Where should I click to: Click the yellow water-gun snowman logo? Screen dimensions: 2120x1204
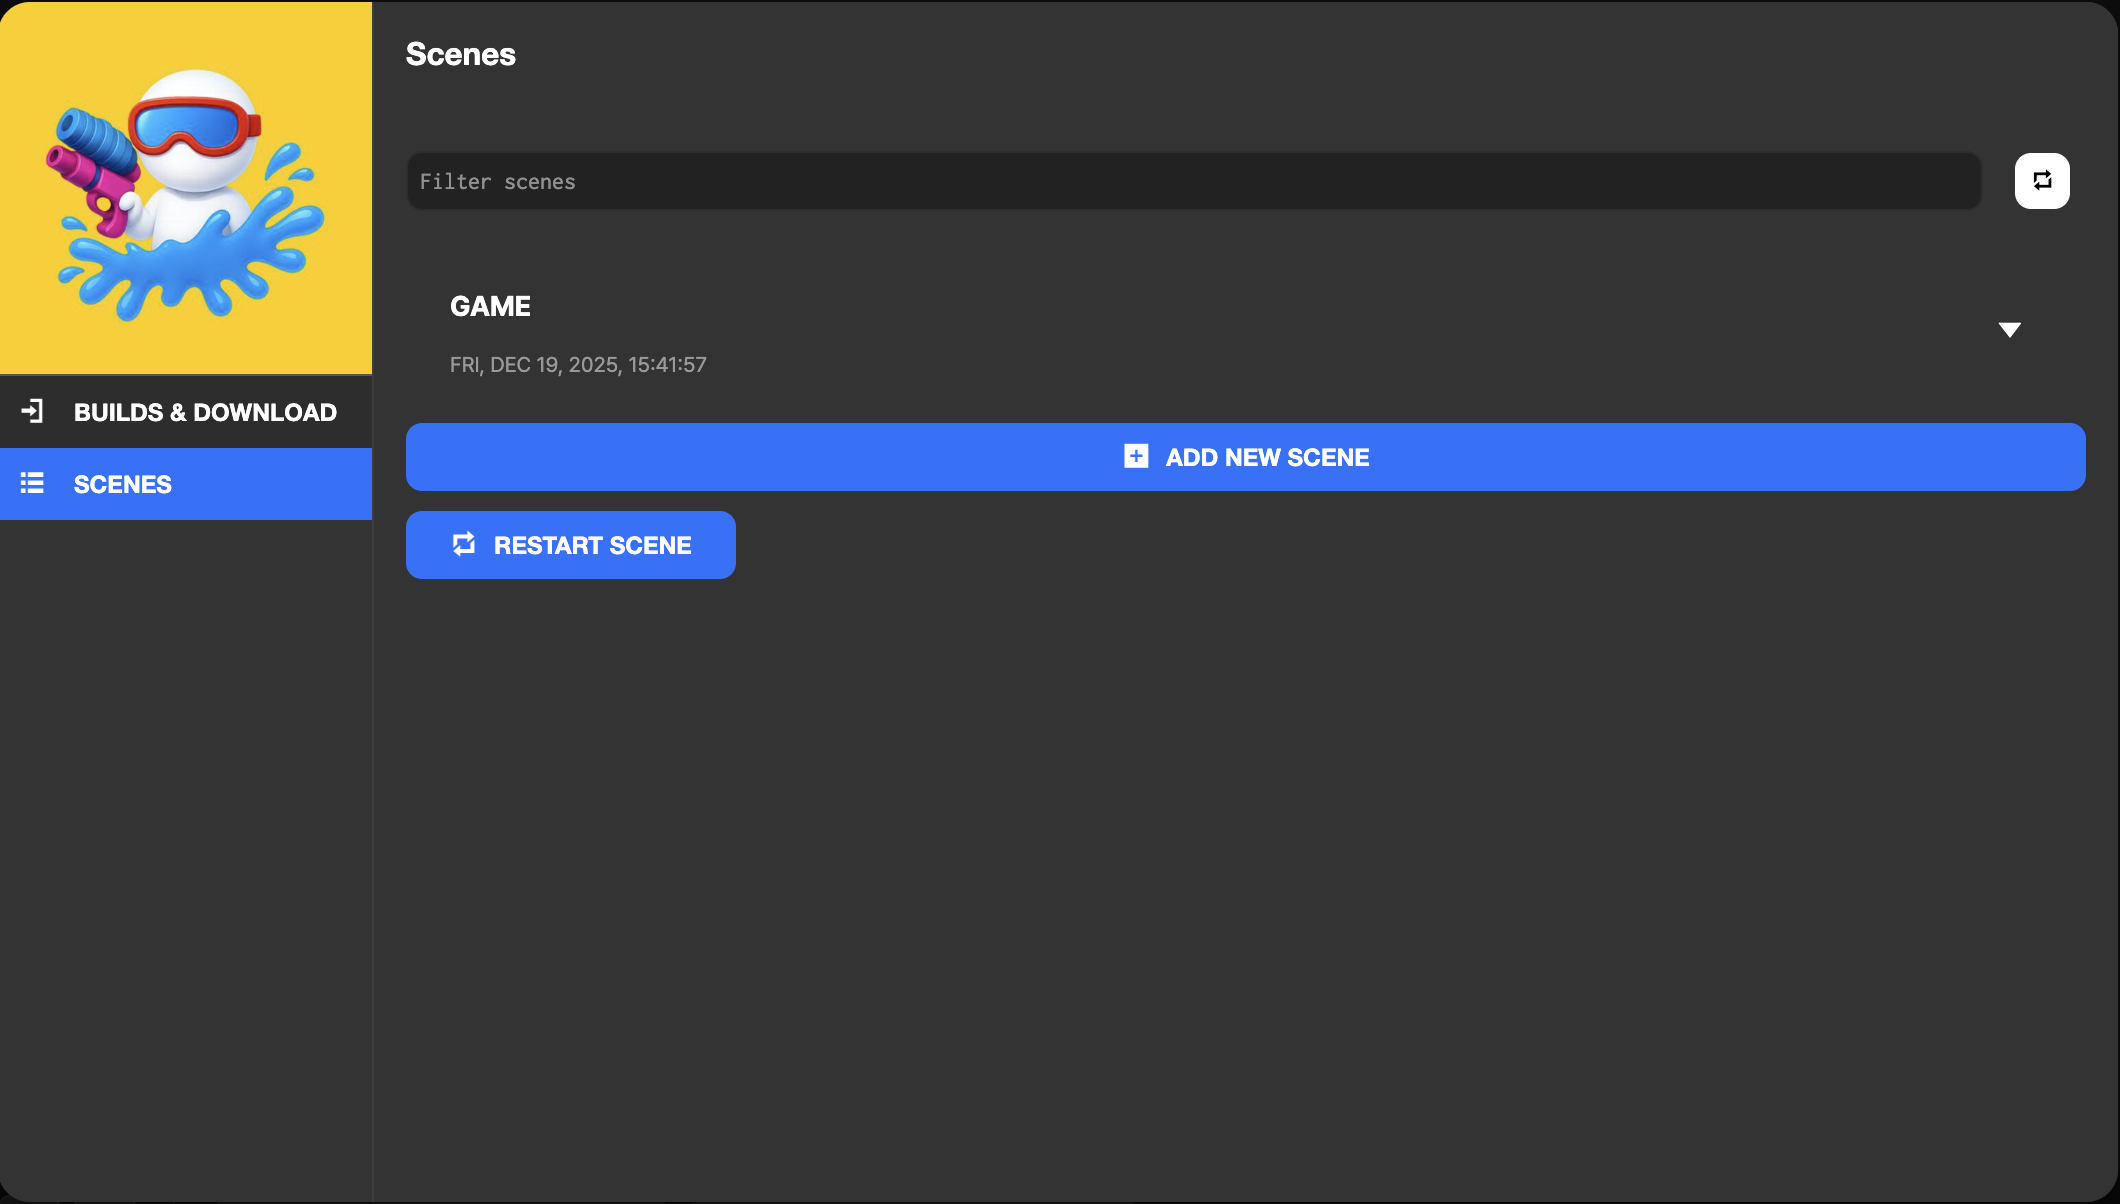[186, 186]
